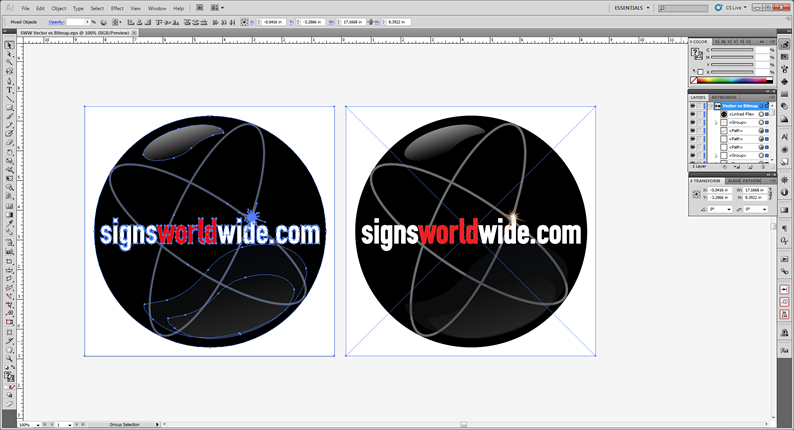Viewport: 794px width, 430px height.
Task: Select the Pencil tool
Action: tap(9, 125)
